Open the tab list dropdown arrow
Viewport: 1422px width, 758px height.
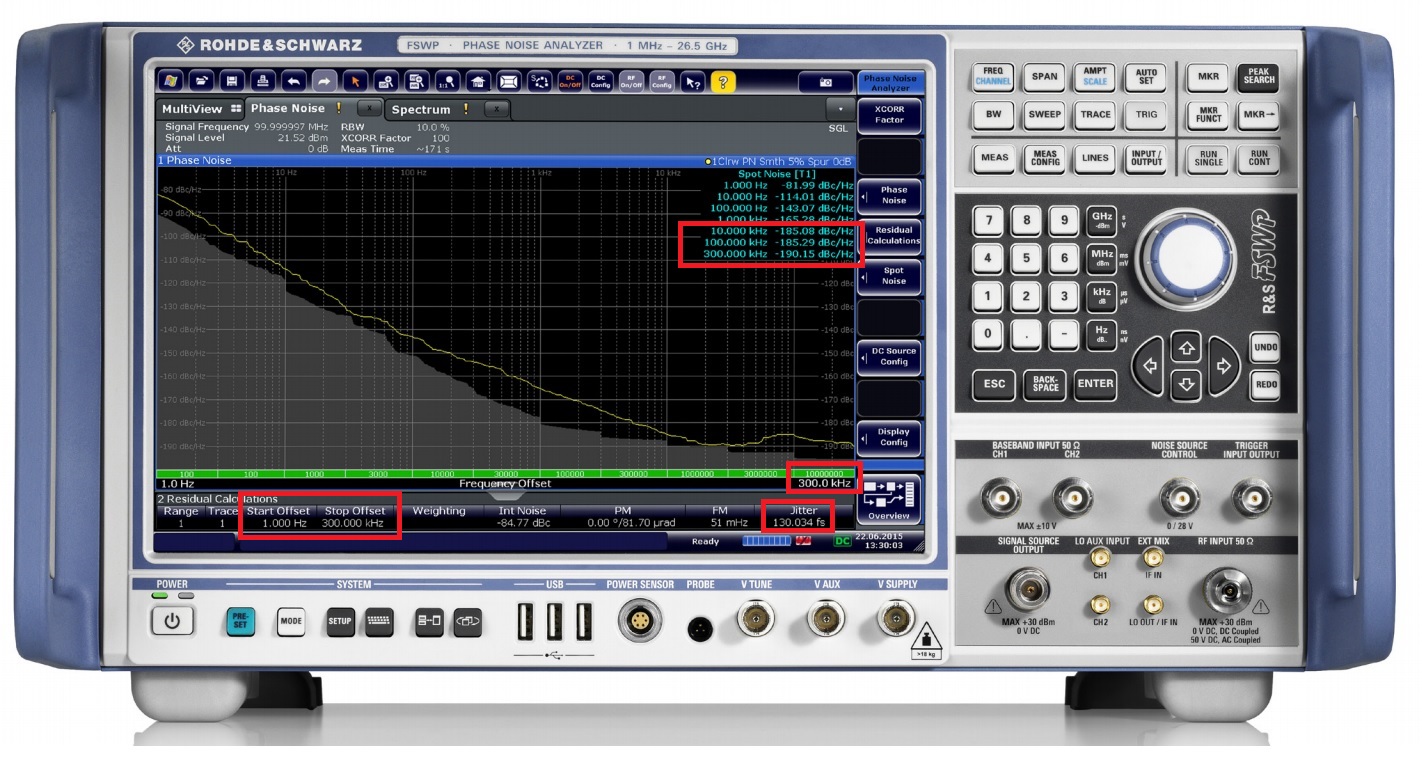(x=841, y=108)
